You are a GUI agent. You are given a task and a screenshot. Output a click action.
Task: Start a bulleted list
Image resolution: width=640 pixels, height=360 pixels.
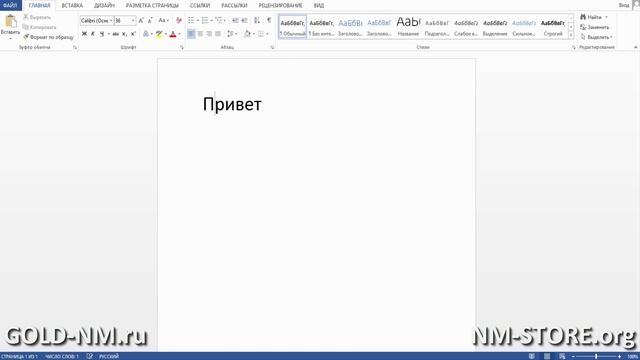[191, 20]
